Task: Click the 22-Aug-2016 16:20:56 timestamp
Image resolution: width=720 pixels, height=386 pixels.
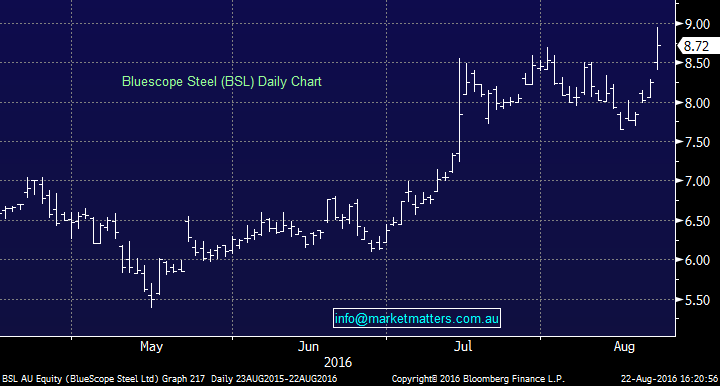Action: click(x=669, y=379)
